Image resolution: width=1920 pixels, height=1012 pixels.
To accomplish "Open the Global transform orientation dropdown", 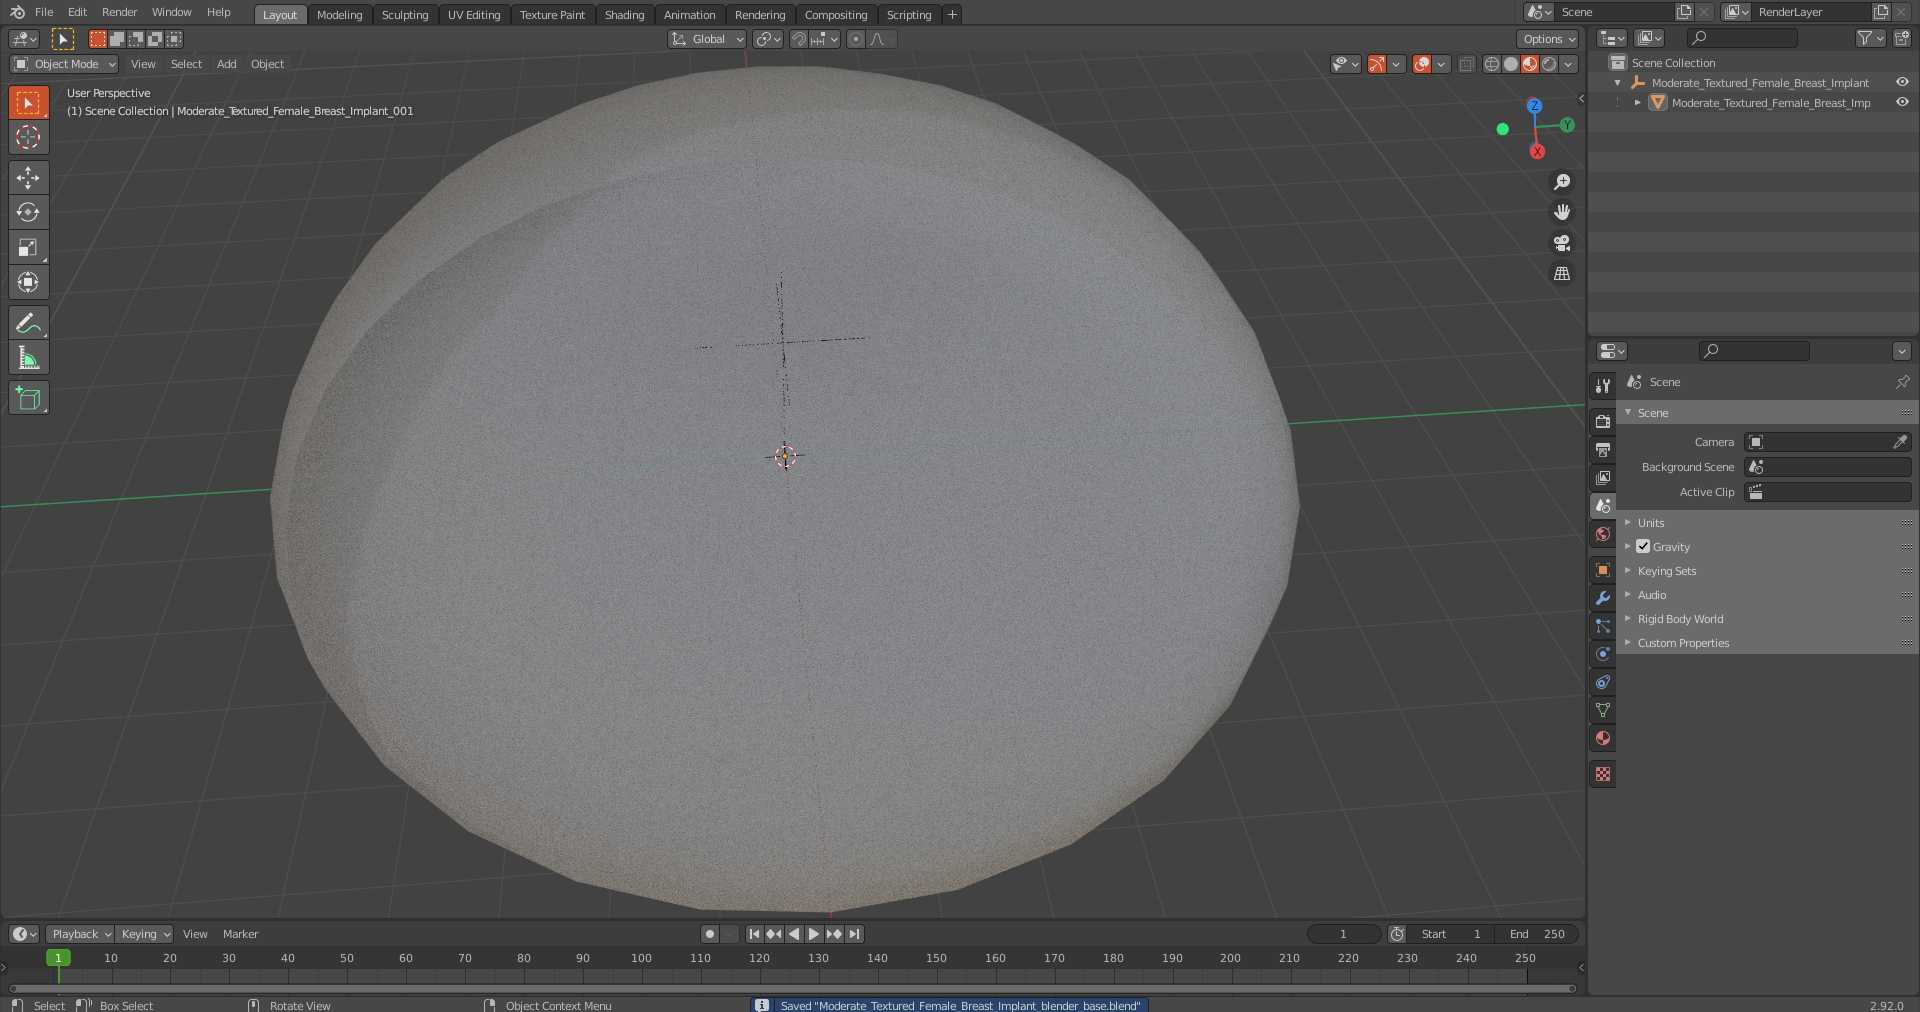I will [x=707, y=39].
